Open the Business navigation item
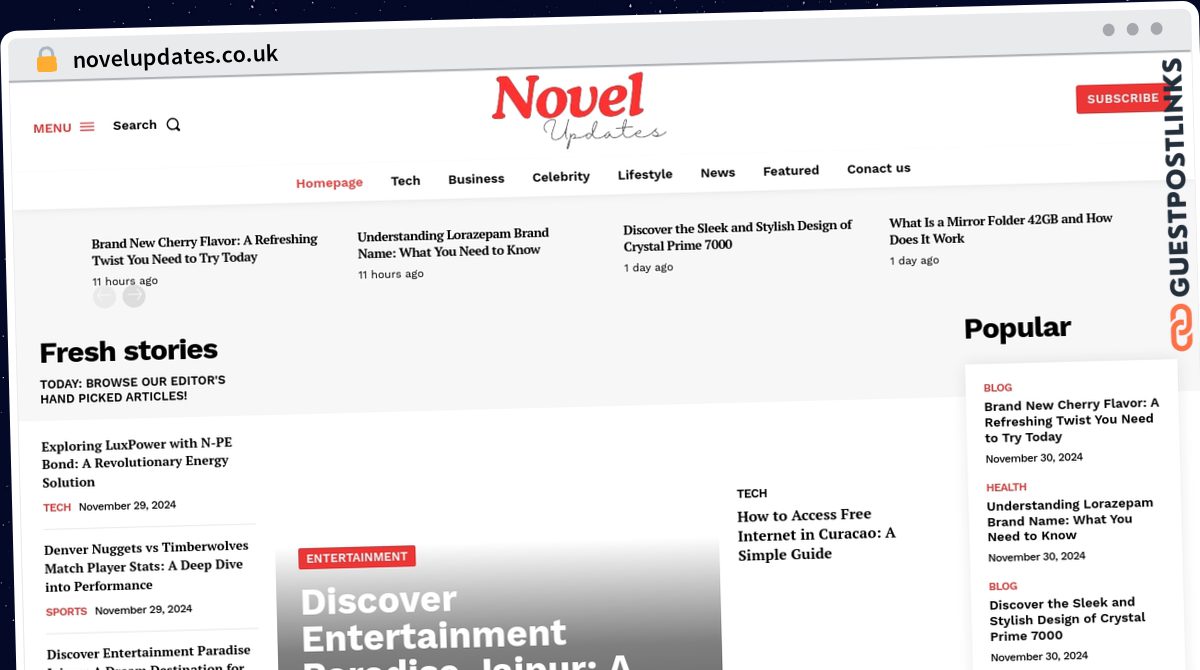 [476, 179]
